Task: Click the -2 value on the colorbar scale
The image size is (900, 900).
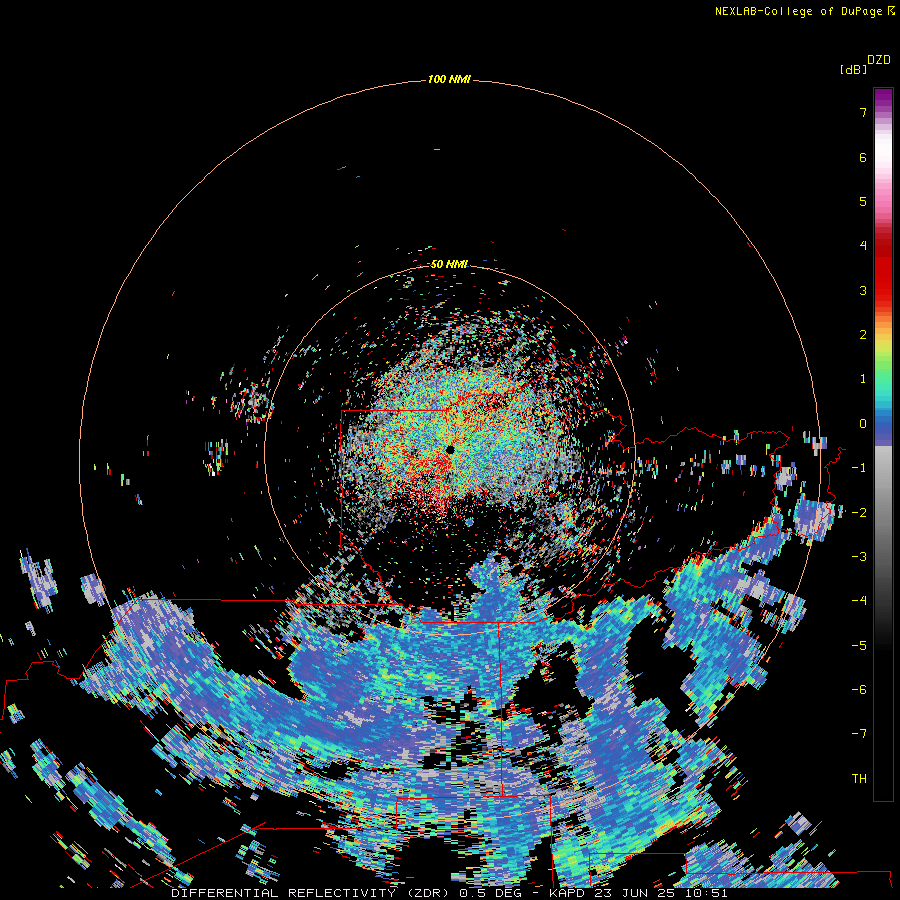Action: point(859,513)
